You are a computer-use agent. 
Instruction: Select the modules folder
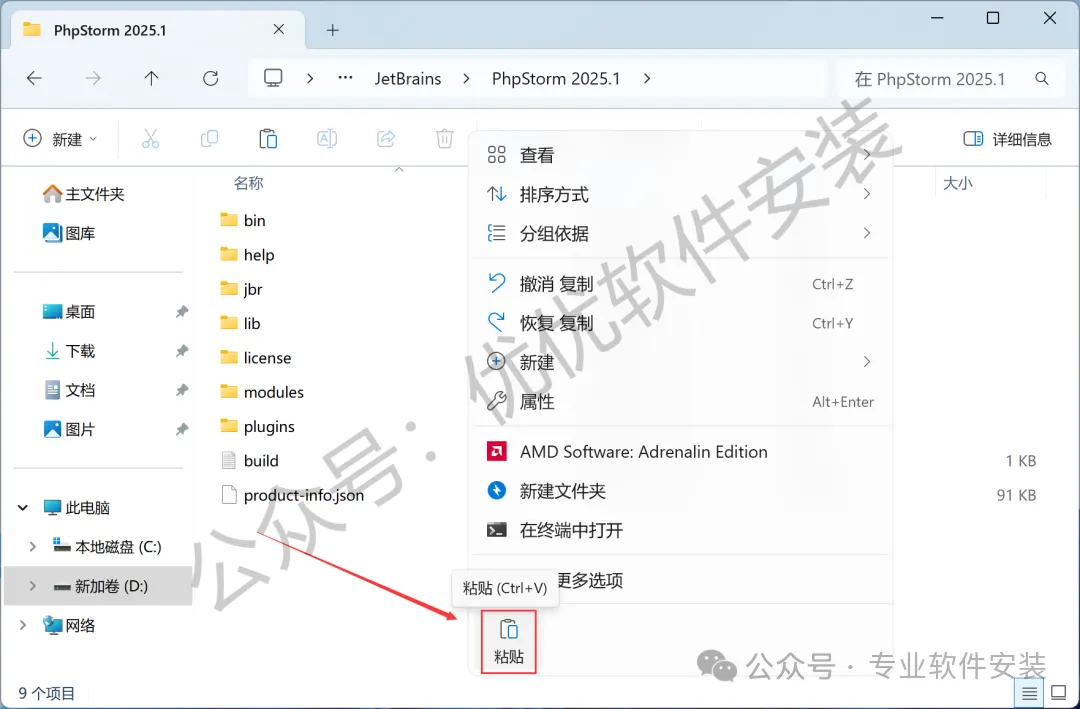pyautogui.click(x=262, y=392)
